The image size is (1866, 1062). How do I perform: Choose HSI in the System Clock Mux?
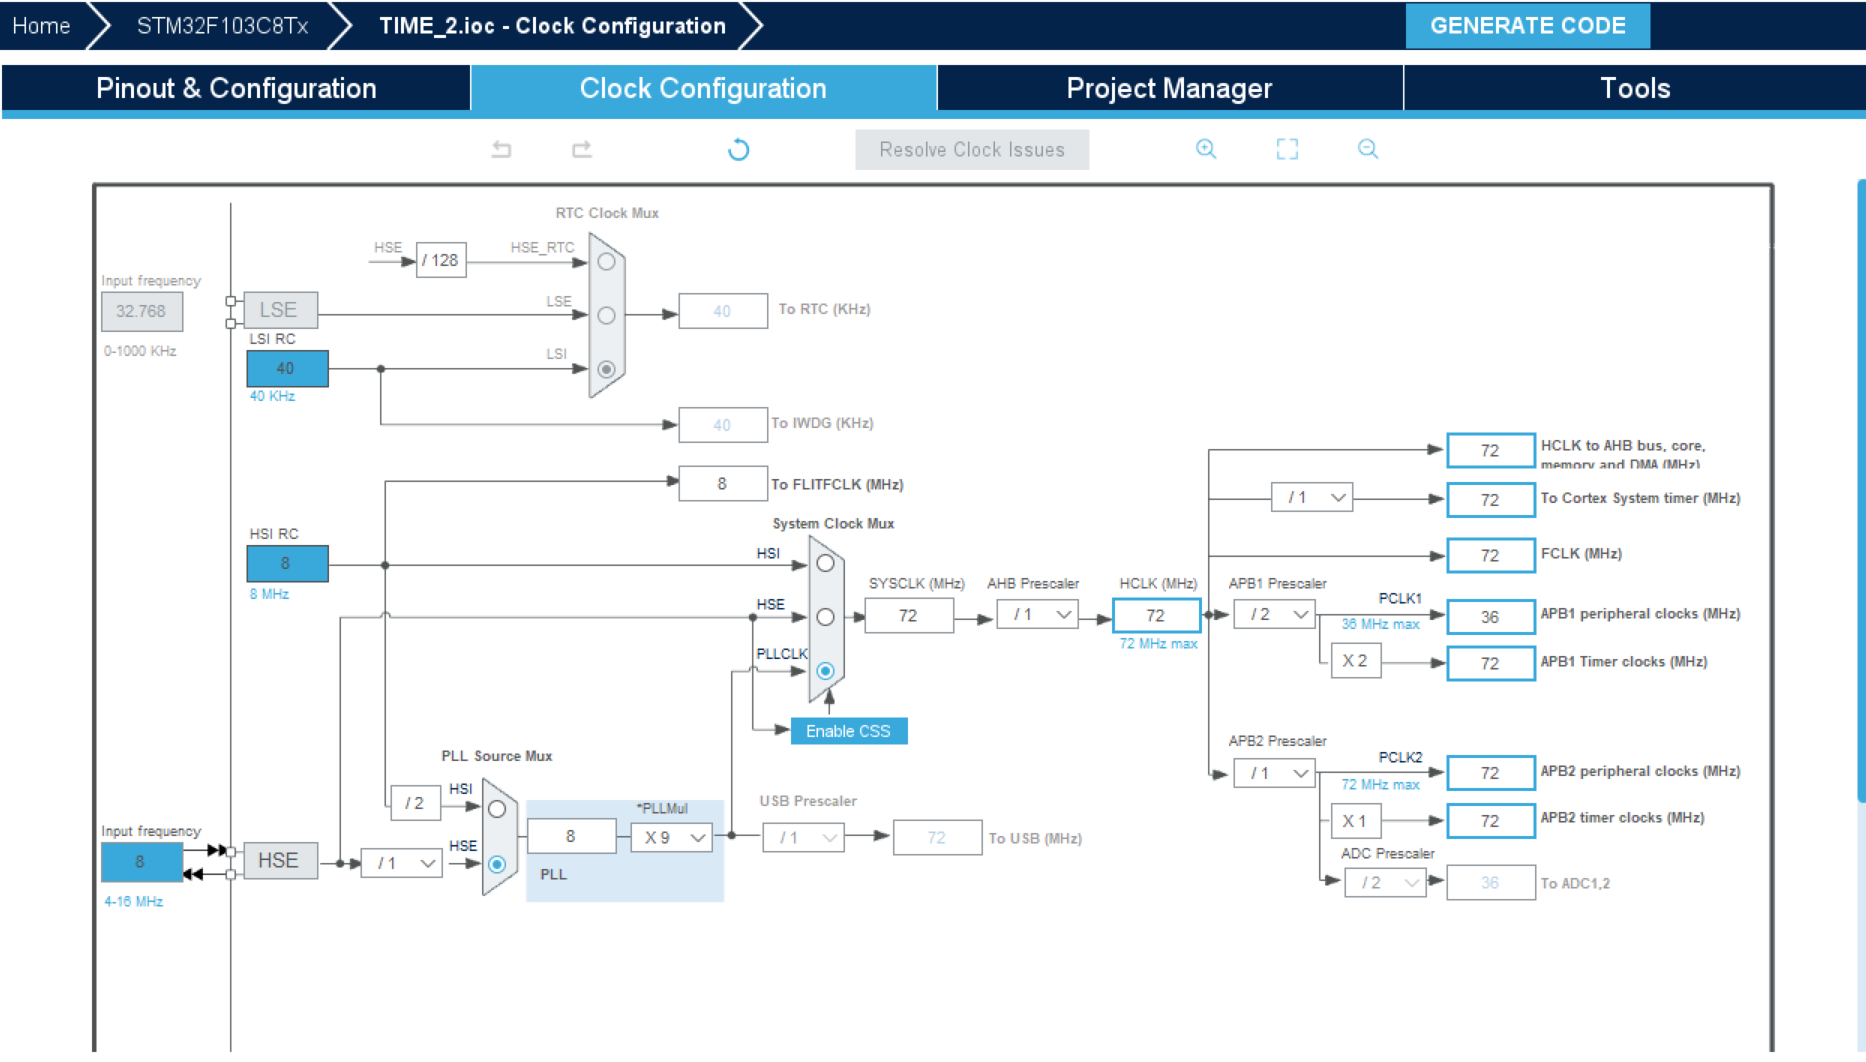tap(825, 564)
